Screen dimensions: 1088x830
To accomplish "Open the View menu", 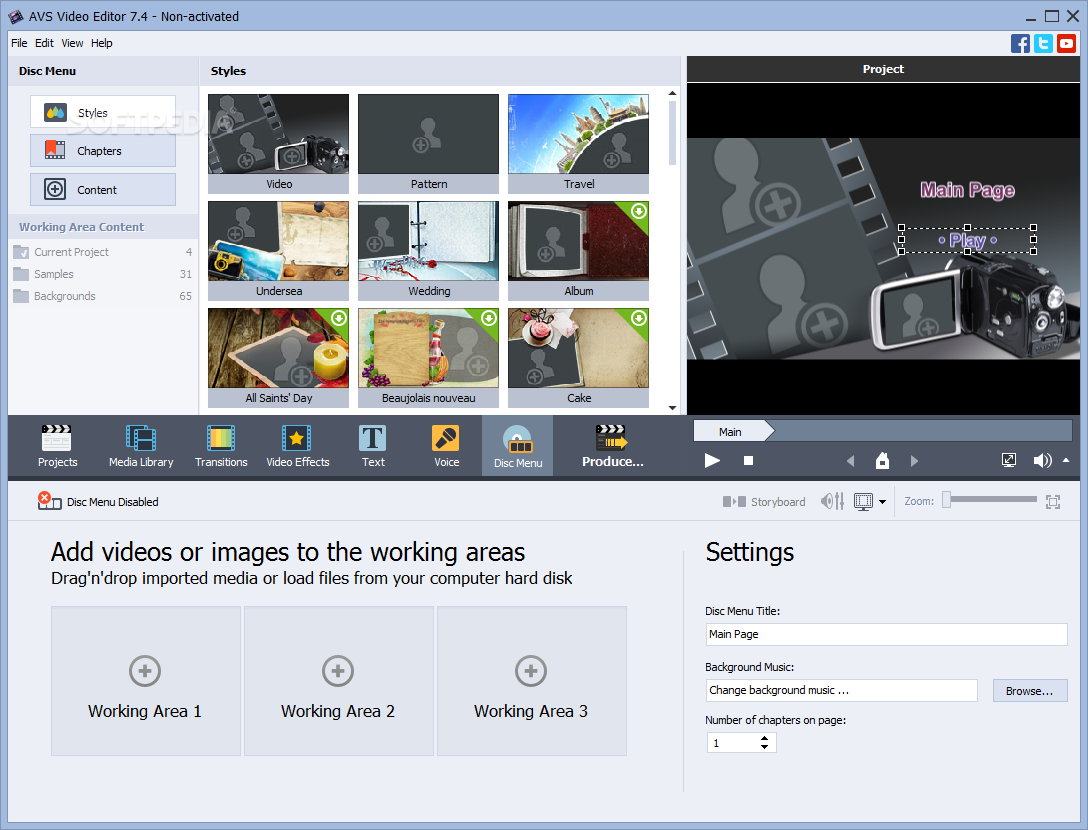I will tap(72, 43).
